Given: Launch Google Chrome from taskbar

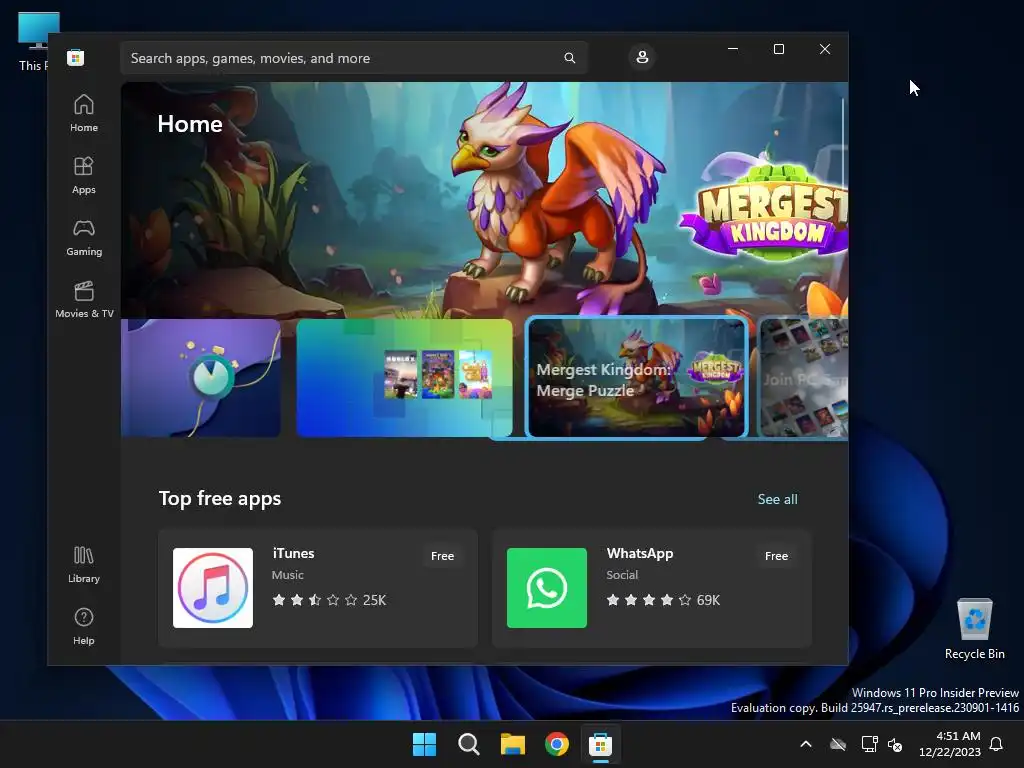Looking at the screenshot, I should point(556,744).
